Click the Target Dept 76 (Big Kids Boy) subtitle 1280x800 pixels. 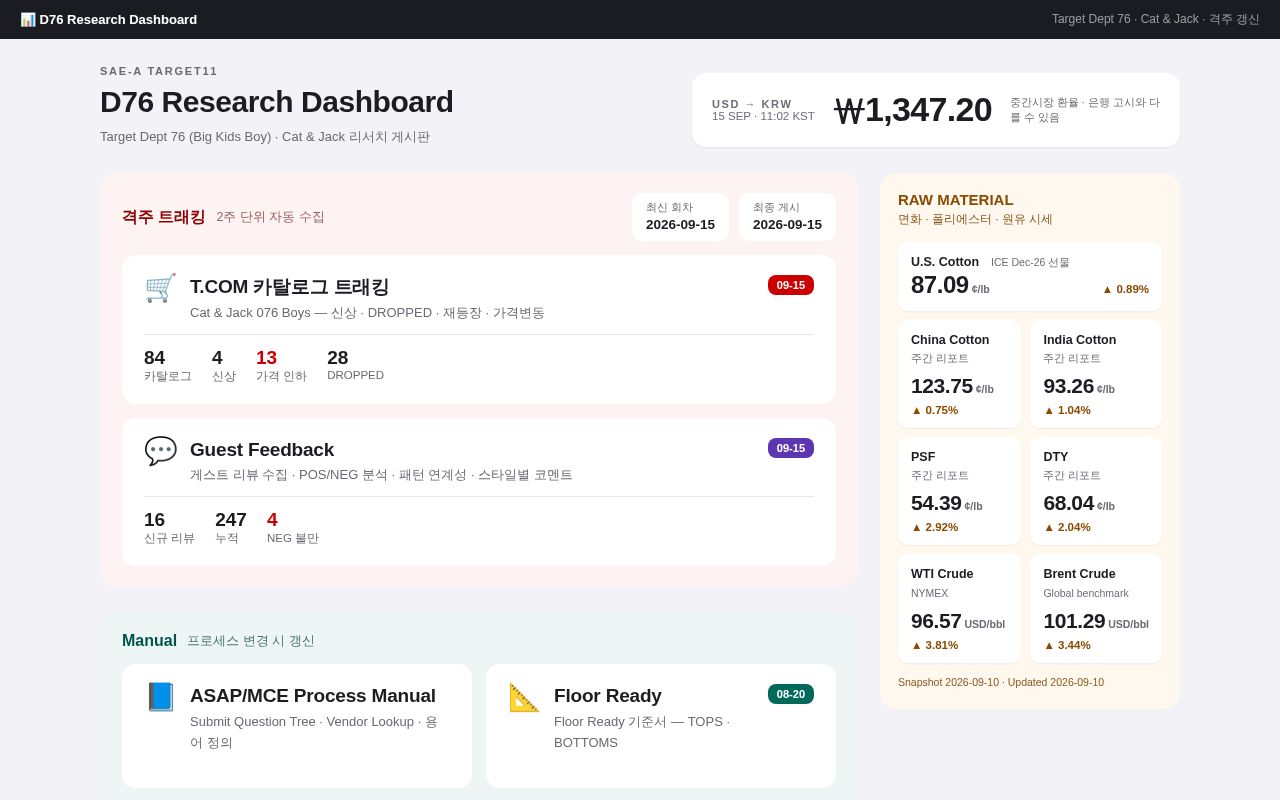pyautogui.click(x=265, y=137)
